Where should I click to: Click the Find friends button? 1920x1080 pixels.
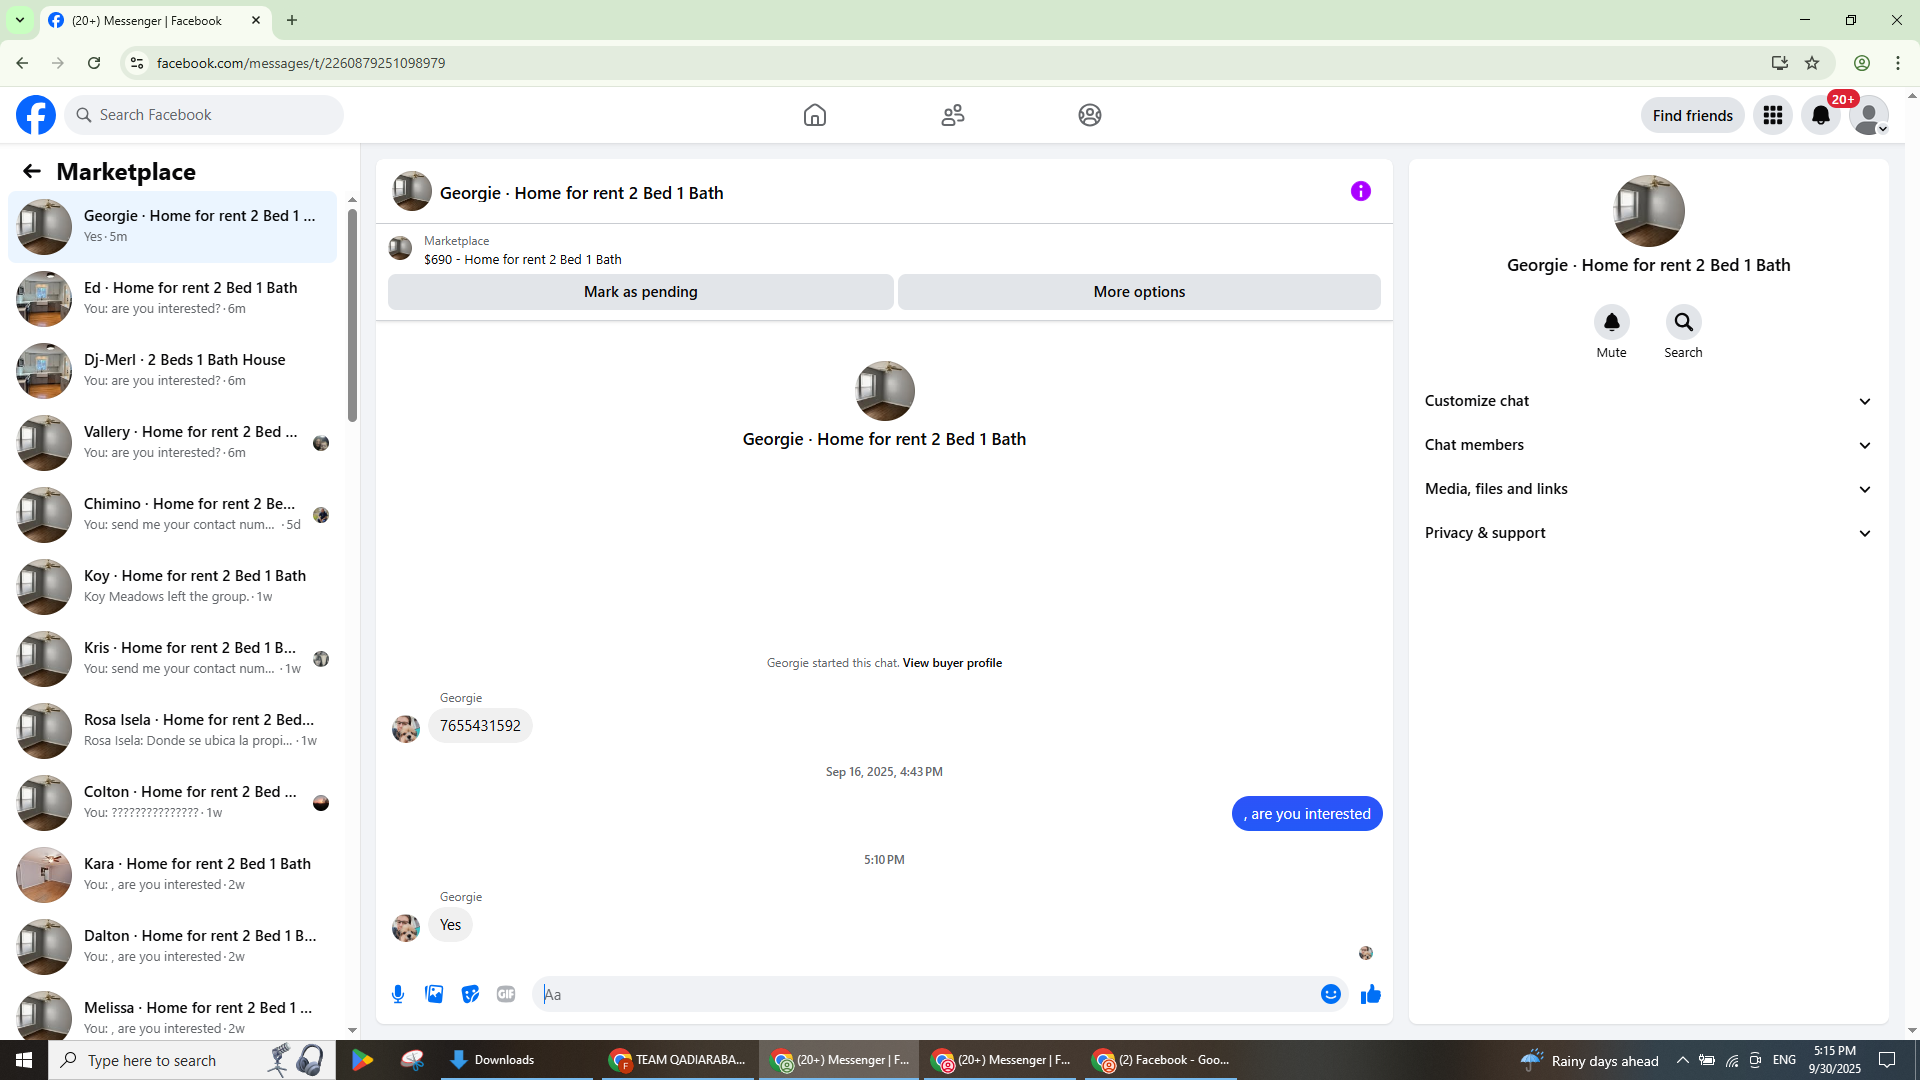click(x=1693, y=115)
